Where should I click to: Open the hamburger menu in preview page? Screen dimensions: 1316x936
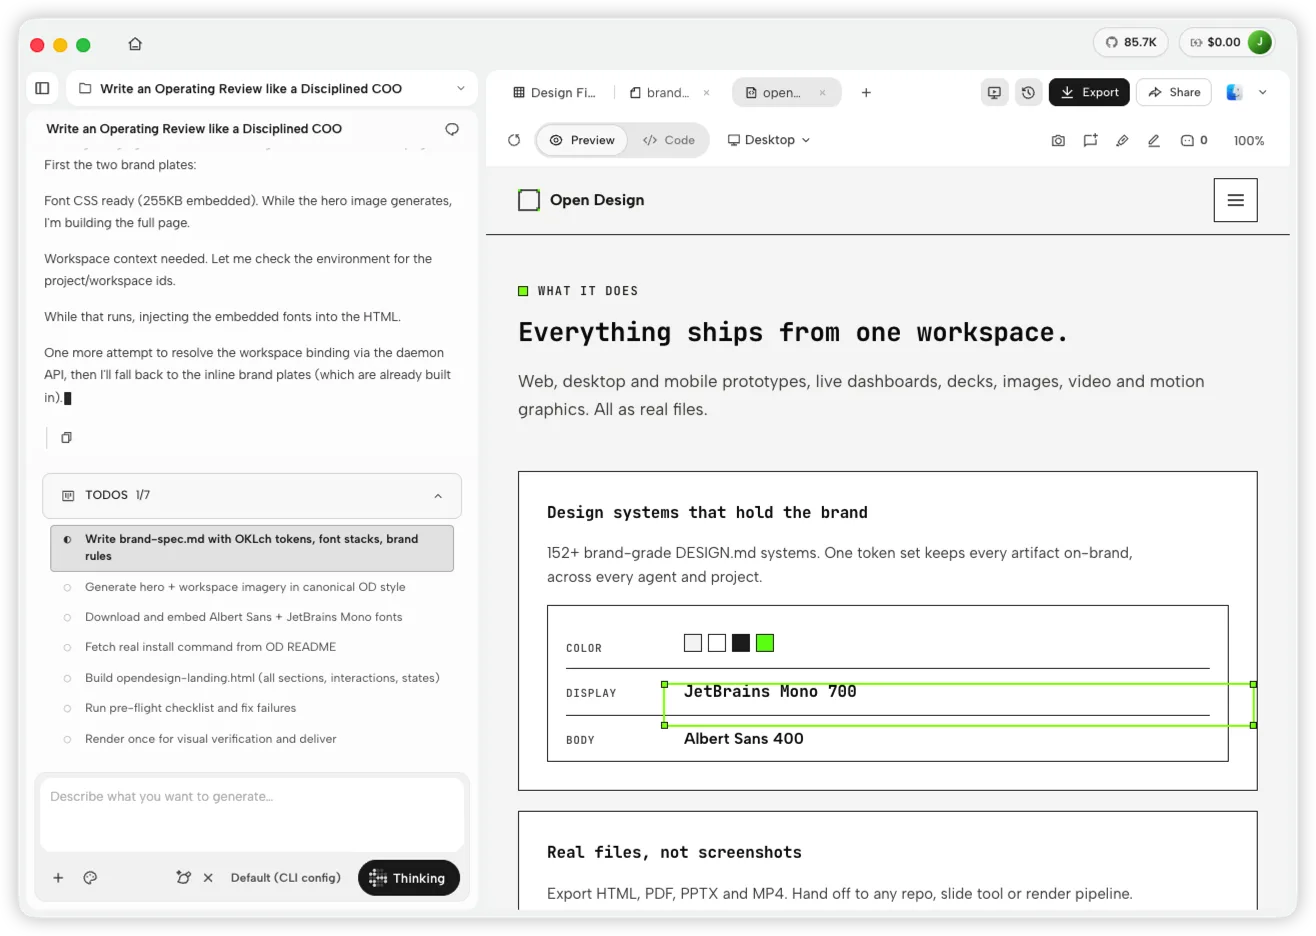1235,200
